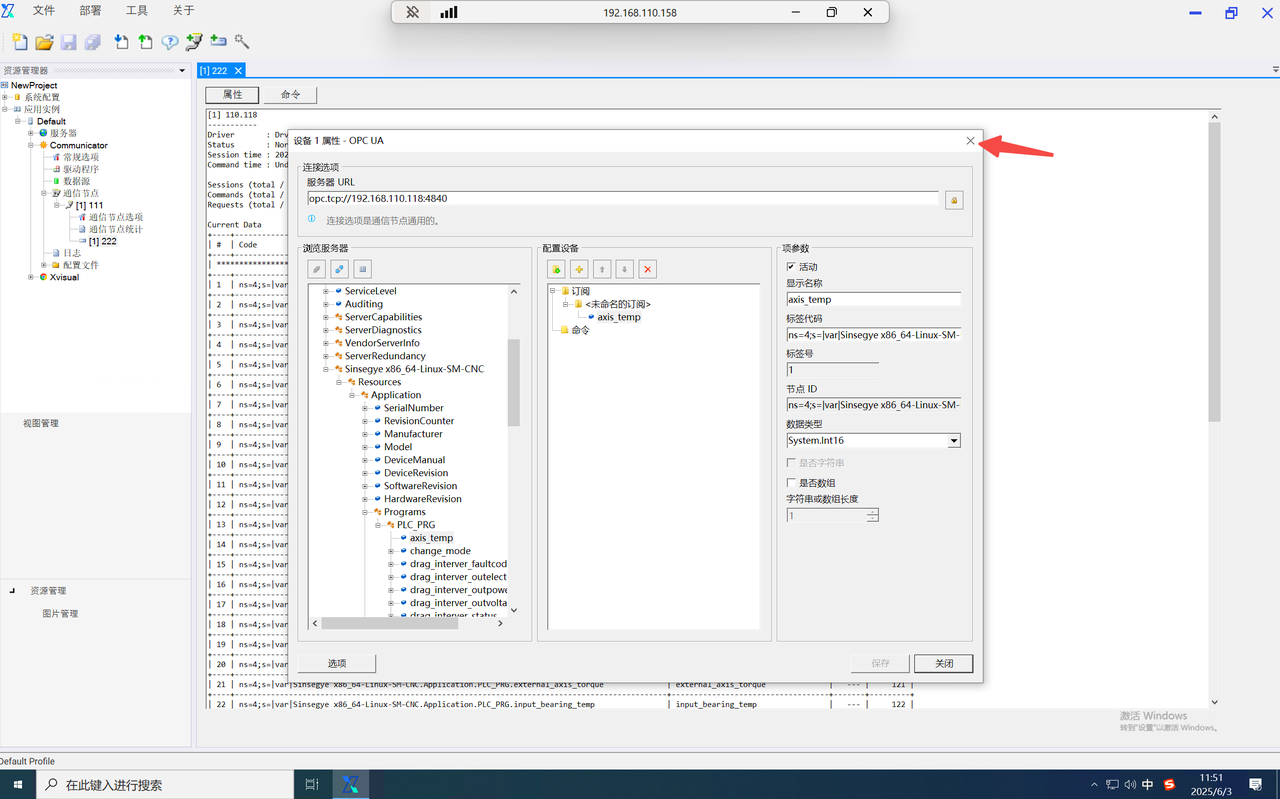Click the disconnect icon in browse server panel
1280x799 pixels.
click(317, 269)
